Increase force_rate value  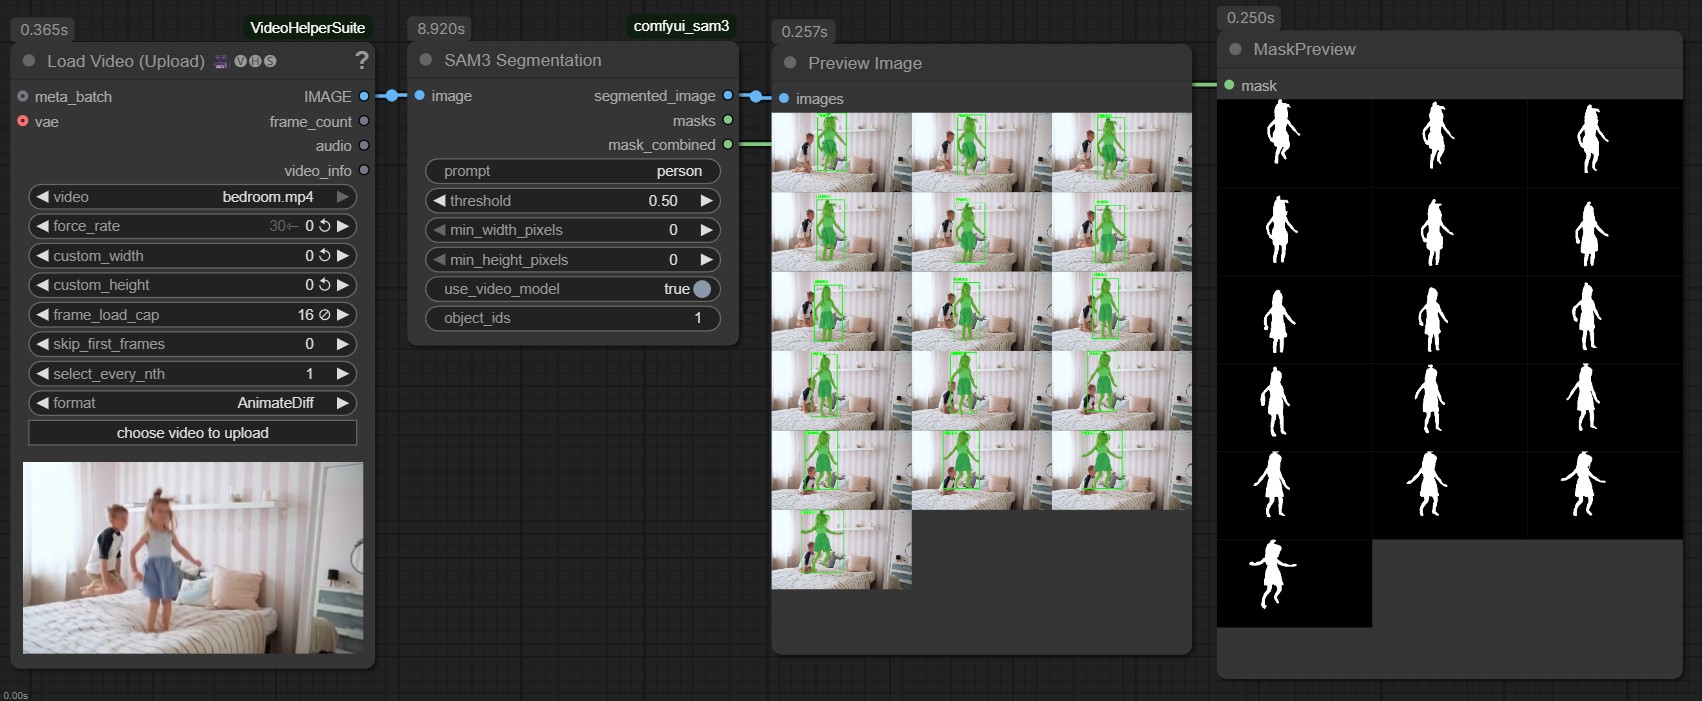(x=343, y=226)
